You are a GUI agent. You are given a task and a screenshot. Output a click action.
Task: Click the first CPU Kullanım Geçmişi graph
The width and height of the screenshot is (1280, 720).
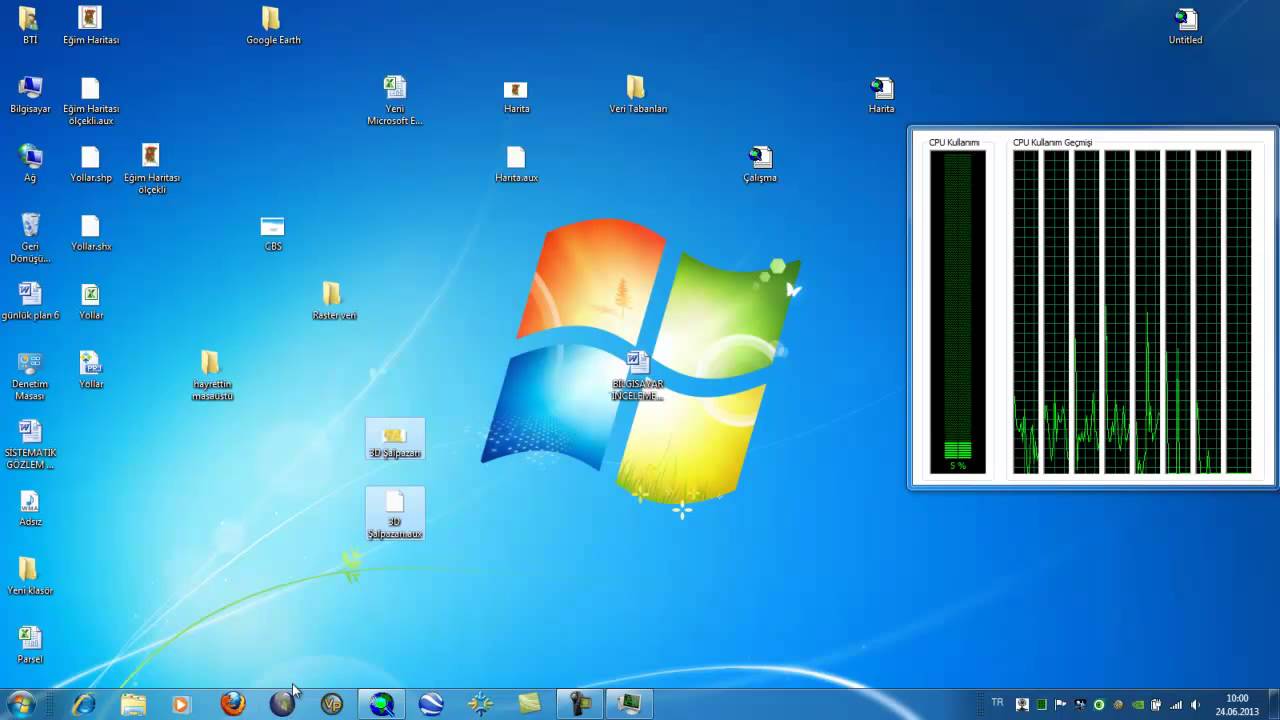click(1026, 311)
